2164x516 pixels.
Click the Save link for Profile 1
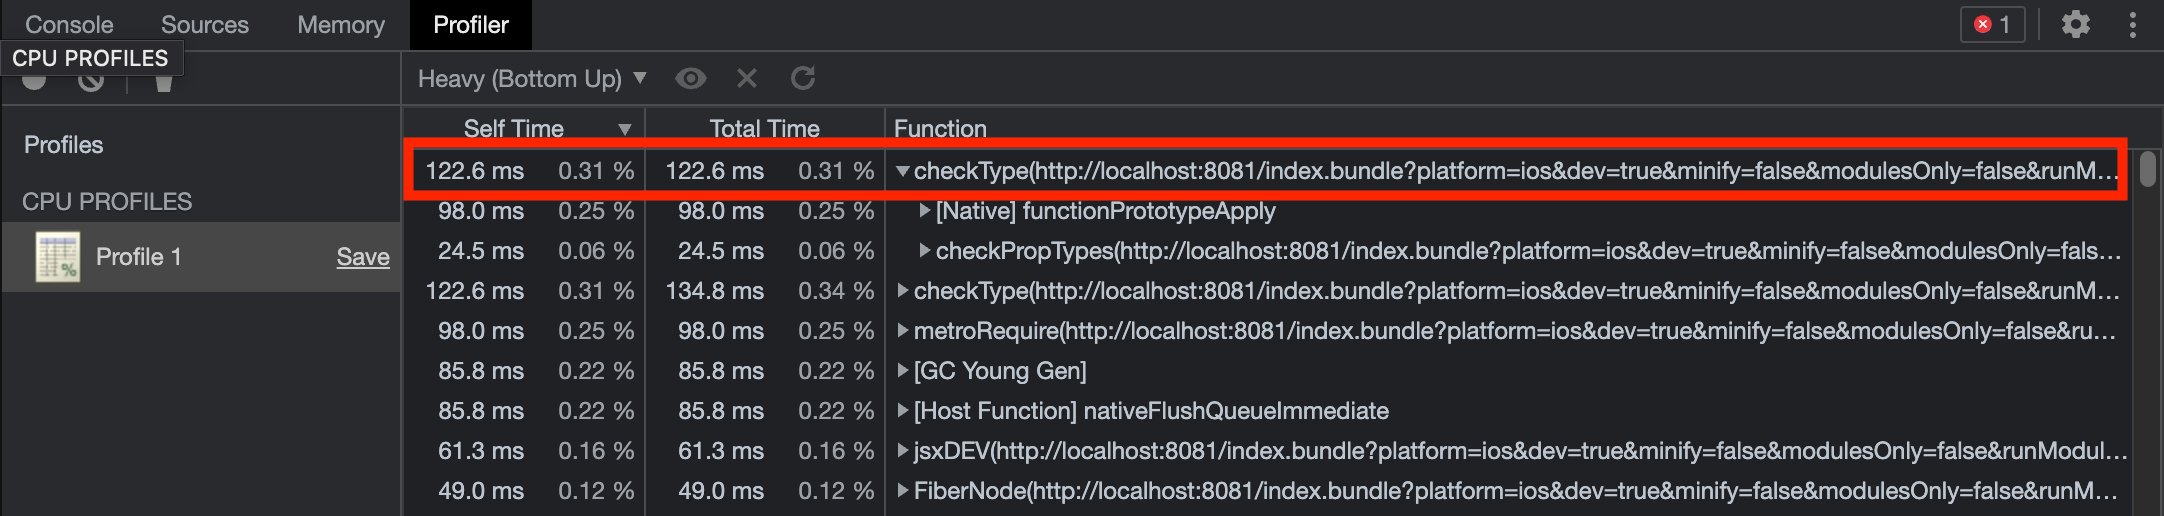click(363, 257)
